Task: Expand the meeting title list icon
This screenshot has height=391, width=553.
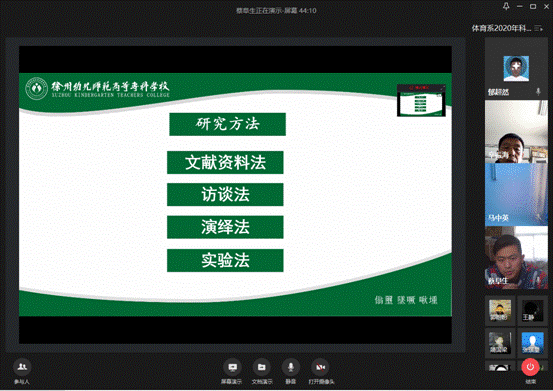Action: click(x=539, y=28)
